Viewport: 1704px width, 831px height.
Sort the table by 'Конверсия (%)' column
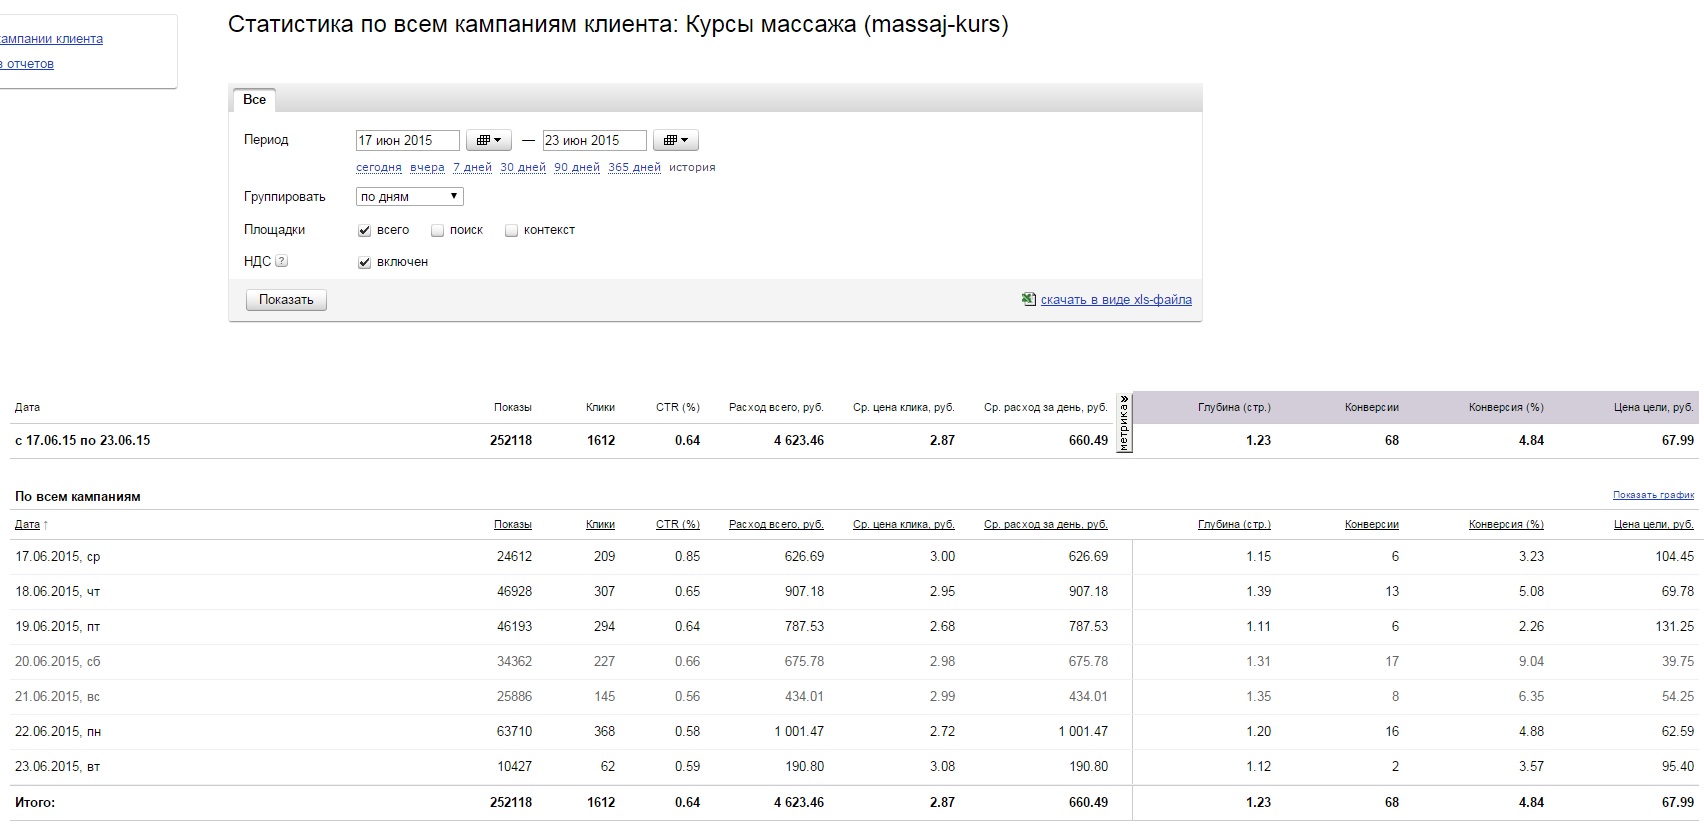1506,525
